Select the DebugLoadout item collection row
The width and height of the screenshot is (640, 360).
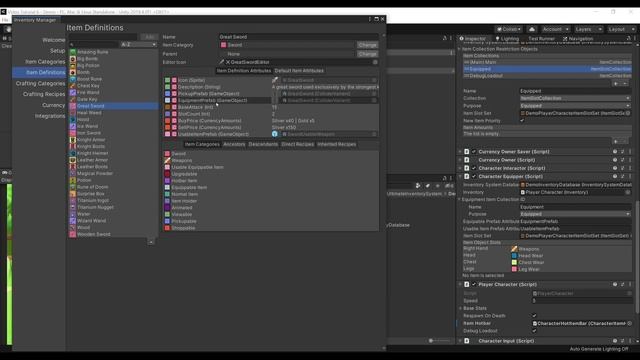(547, 76)
